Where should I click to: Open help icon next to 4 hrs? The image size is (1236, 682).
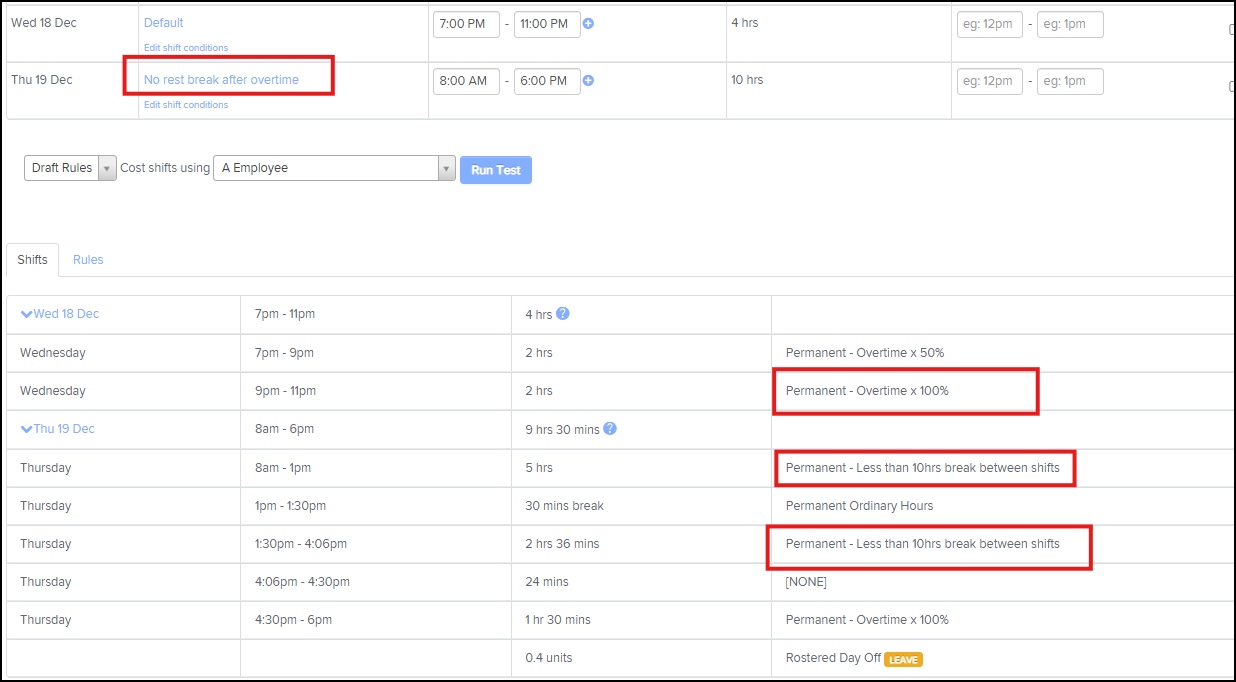pyautogui.click(x=562, y=314)
